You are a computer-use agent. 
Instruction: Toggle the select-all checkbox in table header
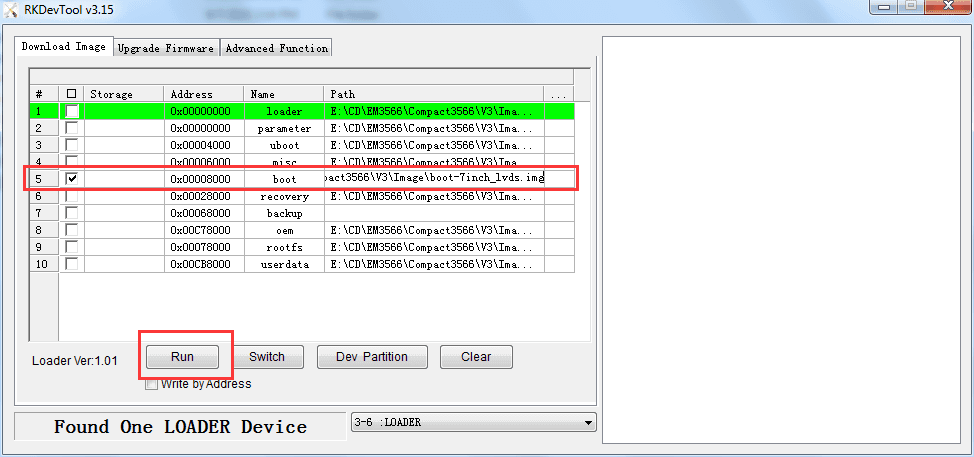coord(72,94)
